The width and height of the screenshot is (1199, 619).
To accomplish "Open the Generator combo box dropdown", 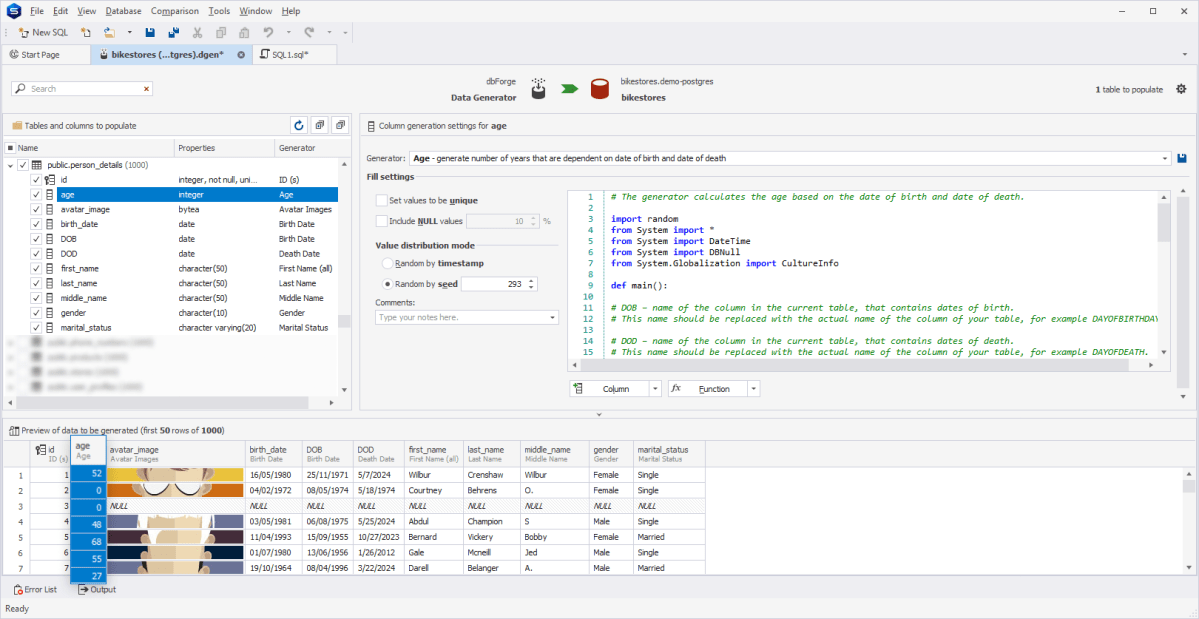I will tap(1166, 158).
